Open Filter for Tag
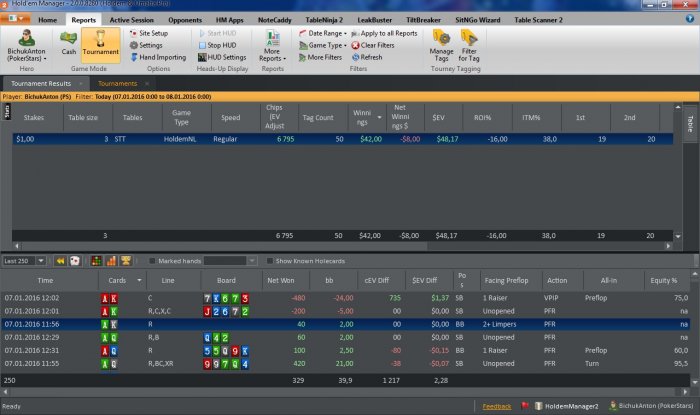 [469, 46]
